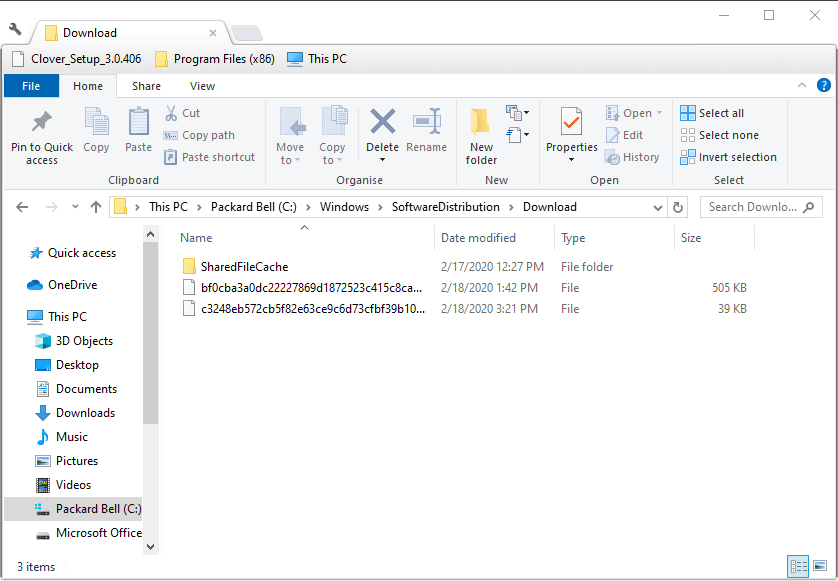Screen dimensions: 838x581
Task: Open Downloads in navigation pane
Action: click(x=86, y=413)
